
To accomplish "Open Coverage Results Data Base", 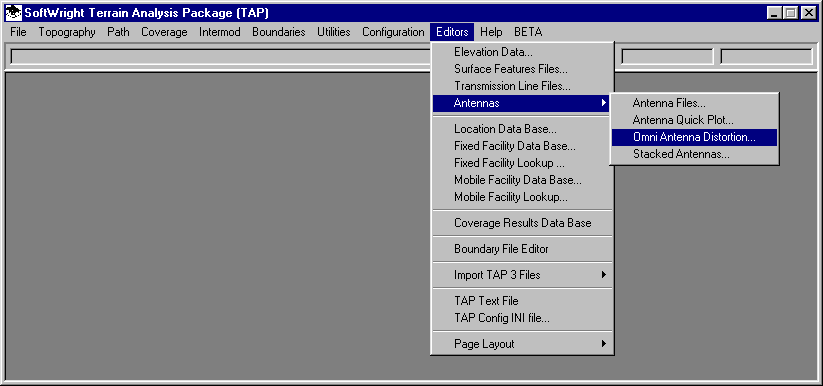I will click(x=522, y=223).
